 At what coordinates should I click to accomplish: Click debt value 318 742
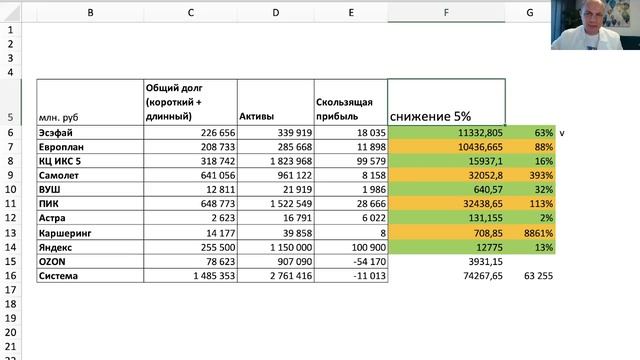pyautogui.click(x=191, y=161)
